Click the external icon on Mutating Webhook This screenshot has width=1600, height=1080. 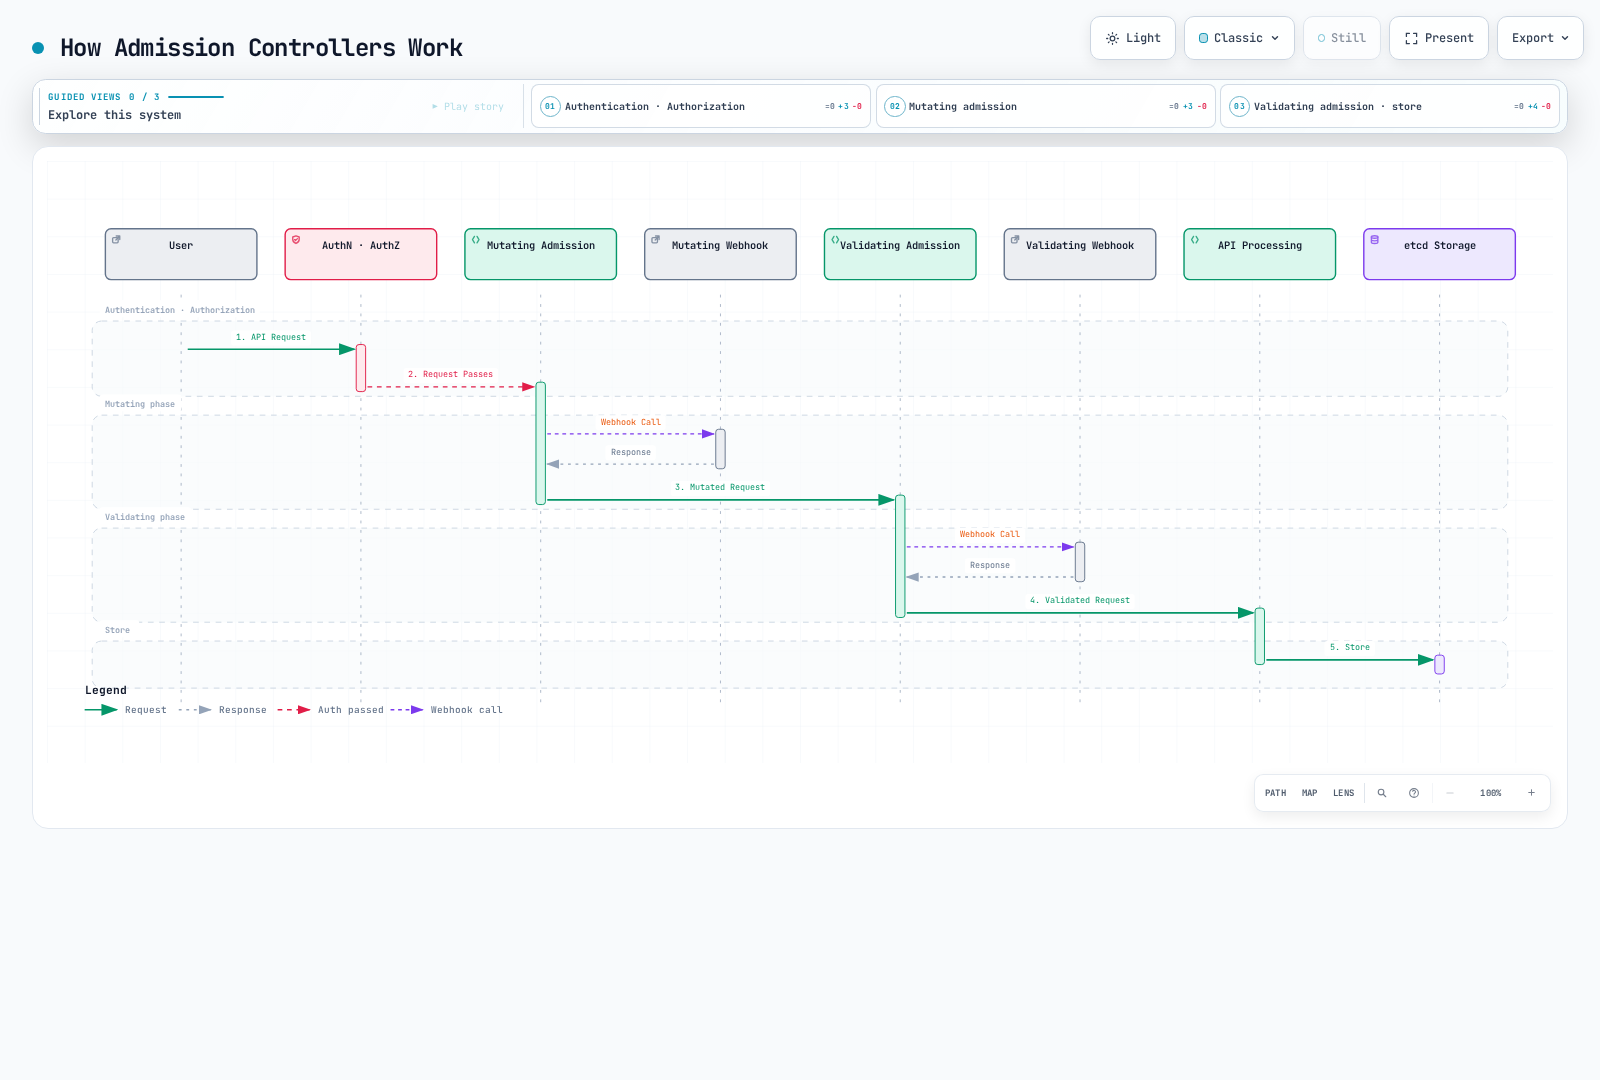(x=656, y=240)
